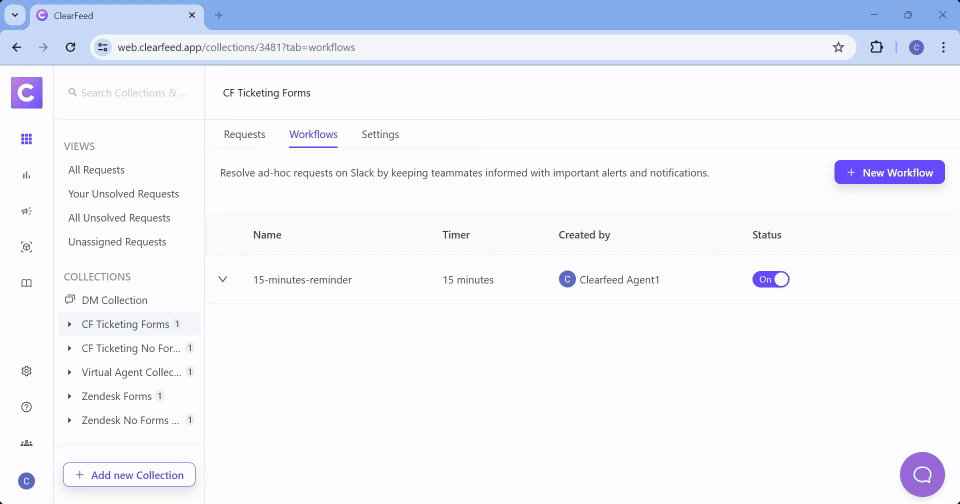Open the inbox grid icon in sidebar
The width and height of the screenshot is (960, 504).
click(x=27, y=139)
